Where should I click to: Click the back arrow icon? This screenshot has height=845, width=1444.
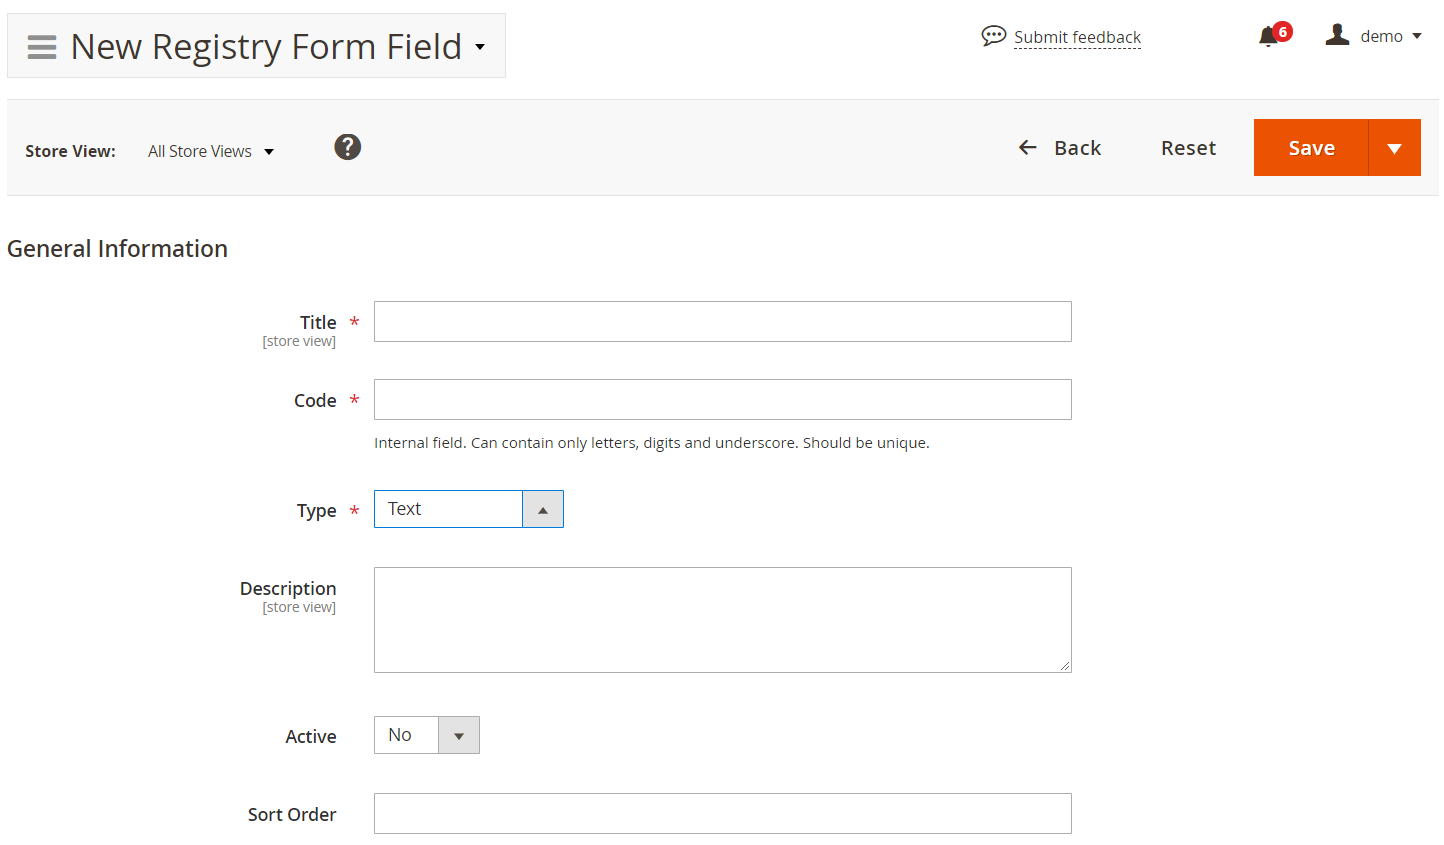tap(1027, 148)
